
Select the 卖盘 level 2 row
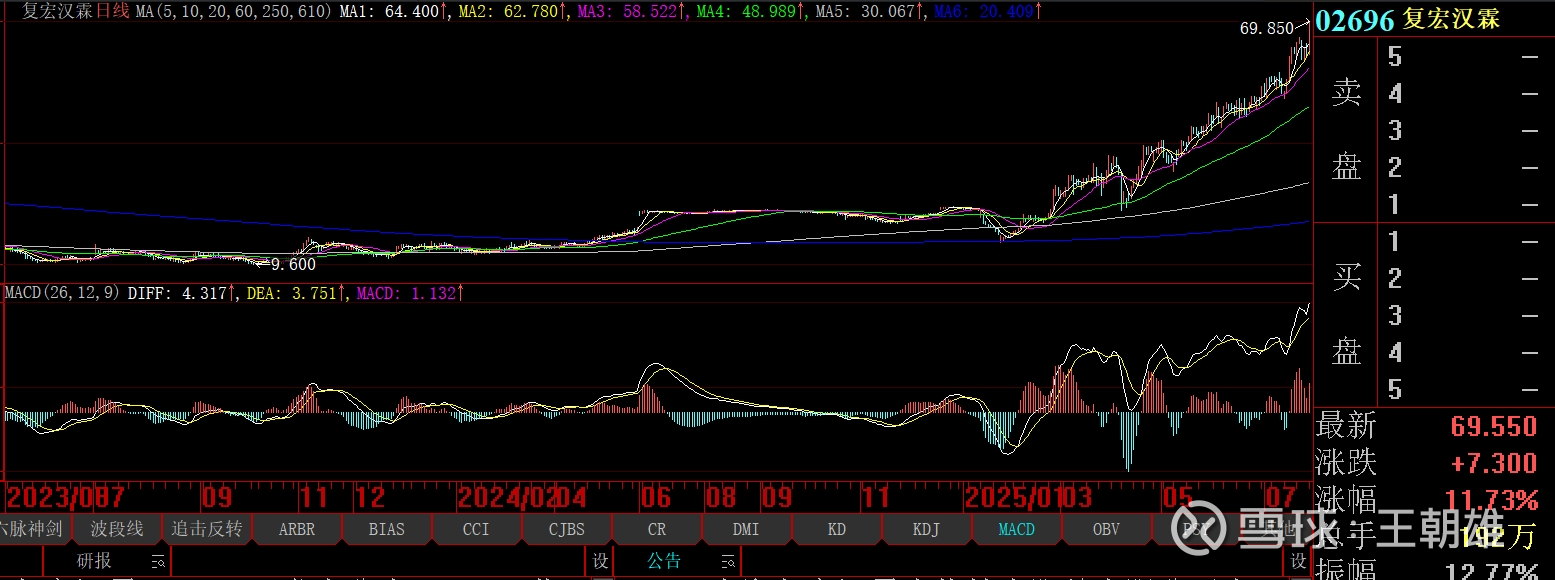pos(1466,168)
